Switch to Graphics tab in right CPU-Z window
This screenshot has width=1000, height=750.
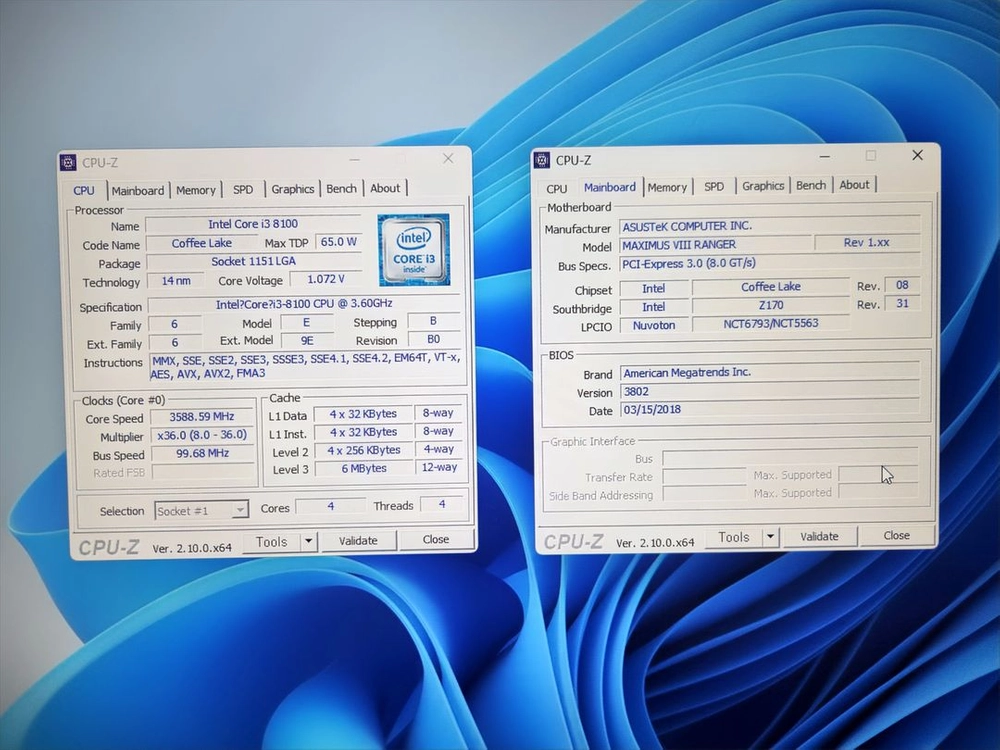pyautogui.click(x=763, y=186)
